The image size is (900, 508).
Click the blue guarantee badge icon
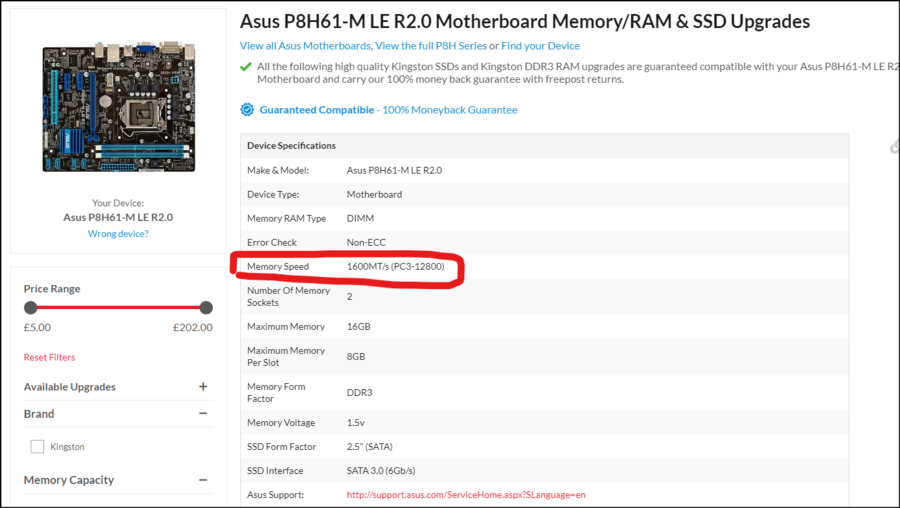point(247,110)
